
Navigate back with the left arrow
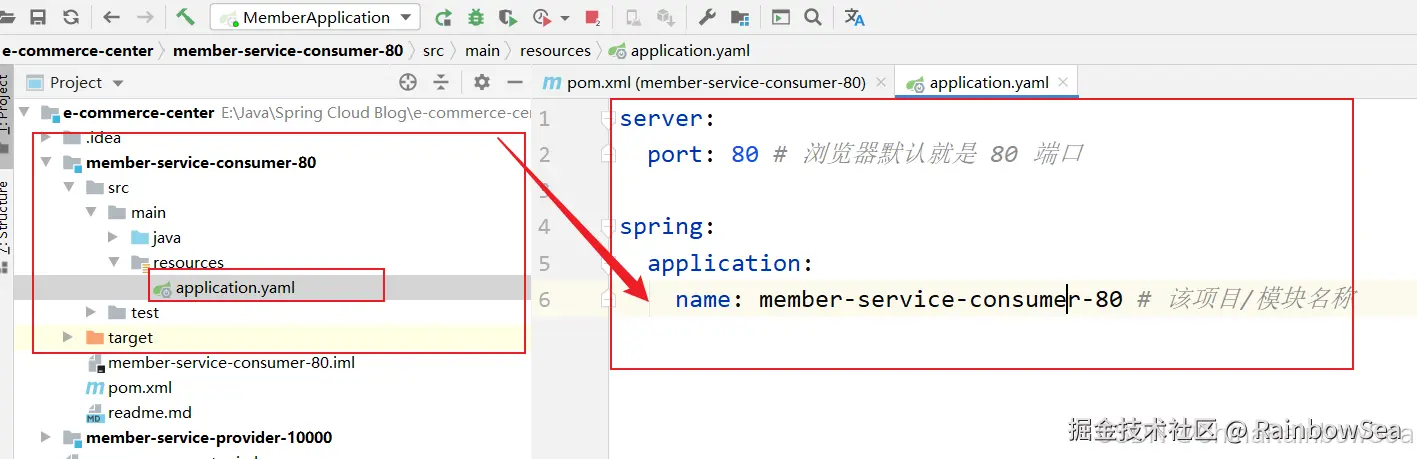[x=111, y=17]
